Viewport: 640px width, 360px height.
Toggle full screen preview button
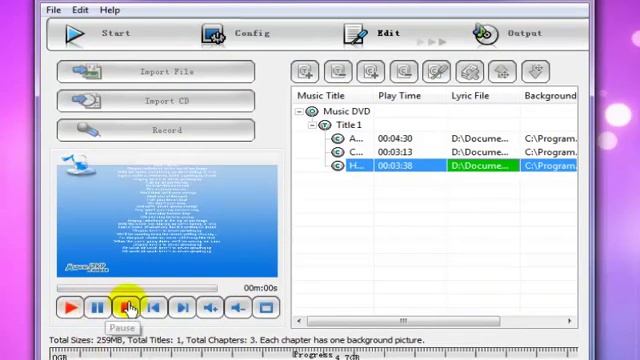[266, 307]
